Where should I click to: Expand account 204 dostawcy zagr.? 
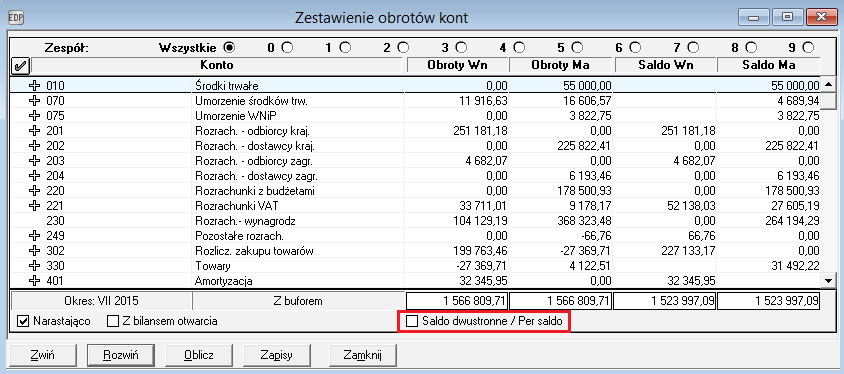click(x=35, y=175)
